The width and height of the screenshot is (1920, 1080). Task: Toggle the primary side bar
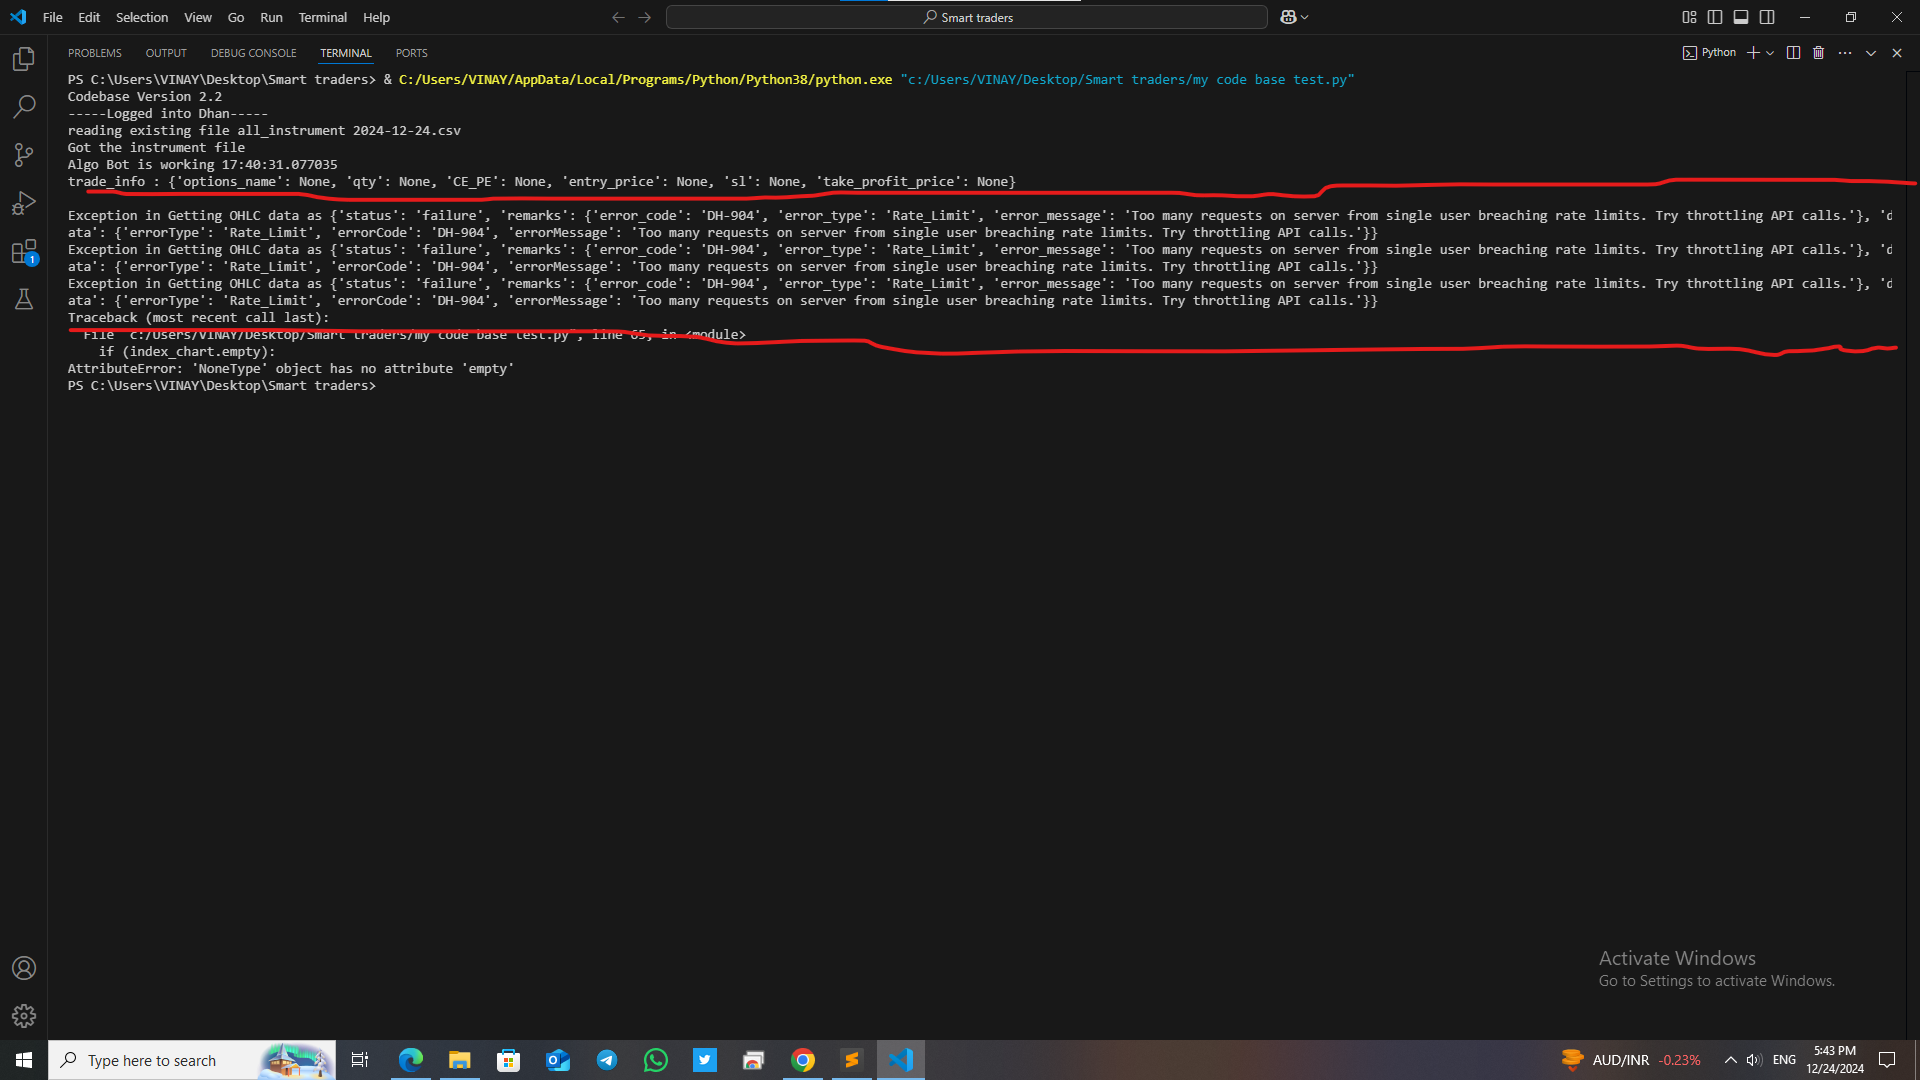1715,17
